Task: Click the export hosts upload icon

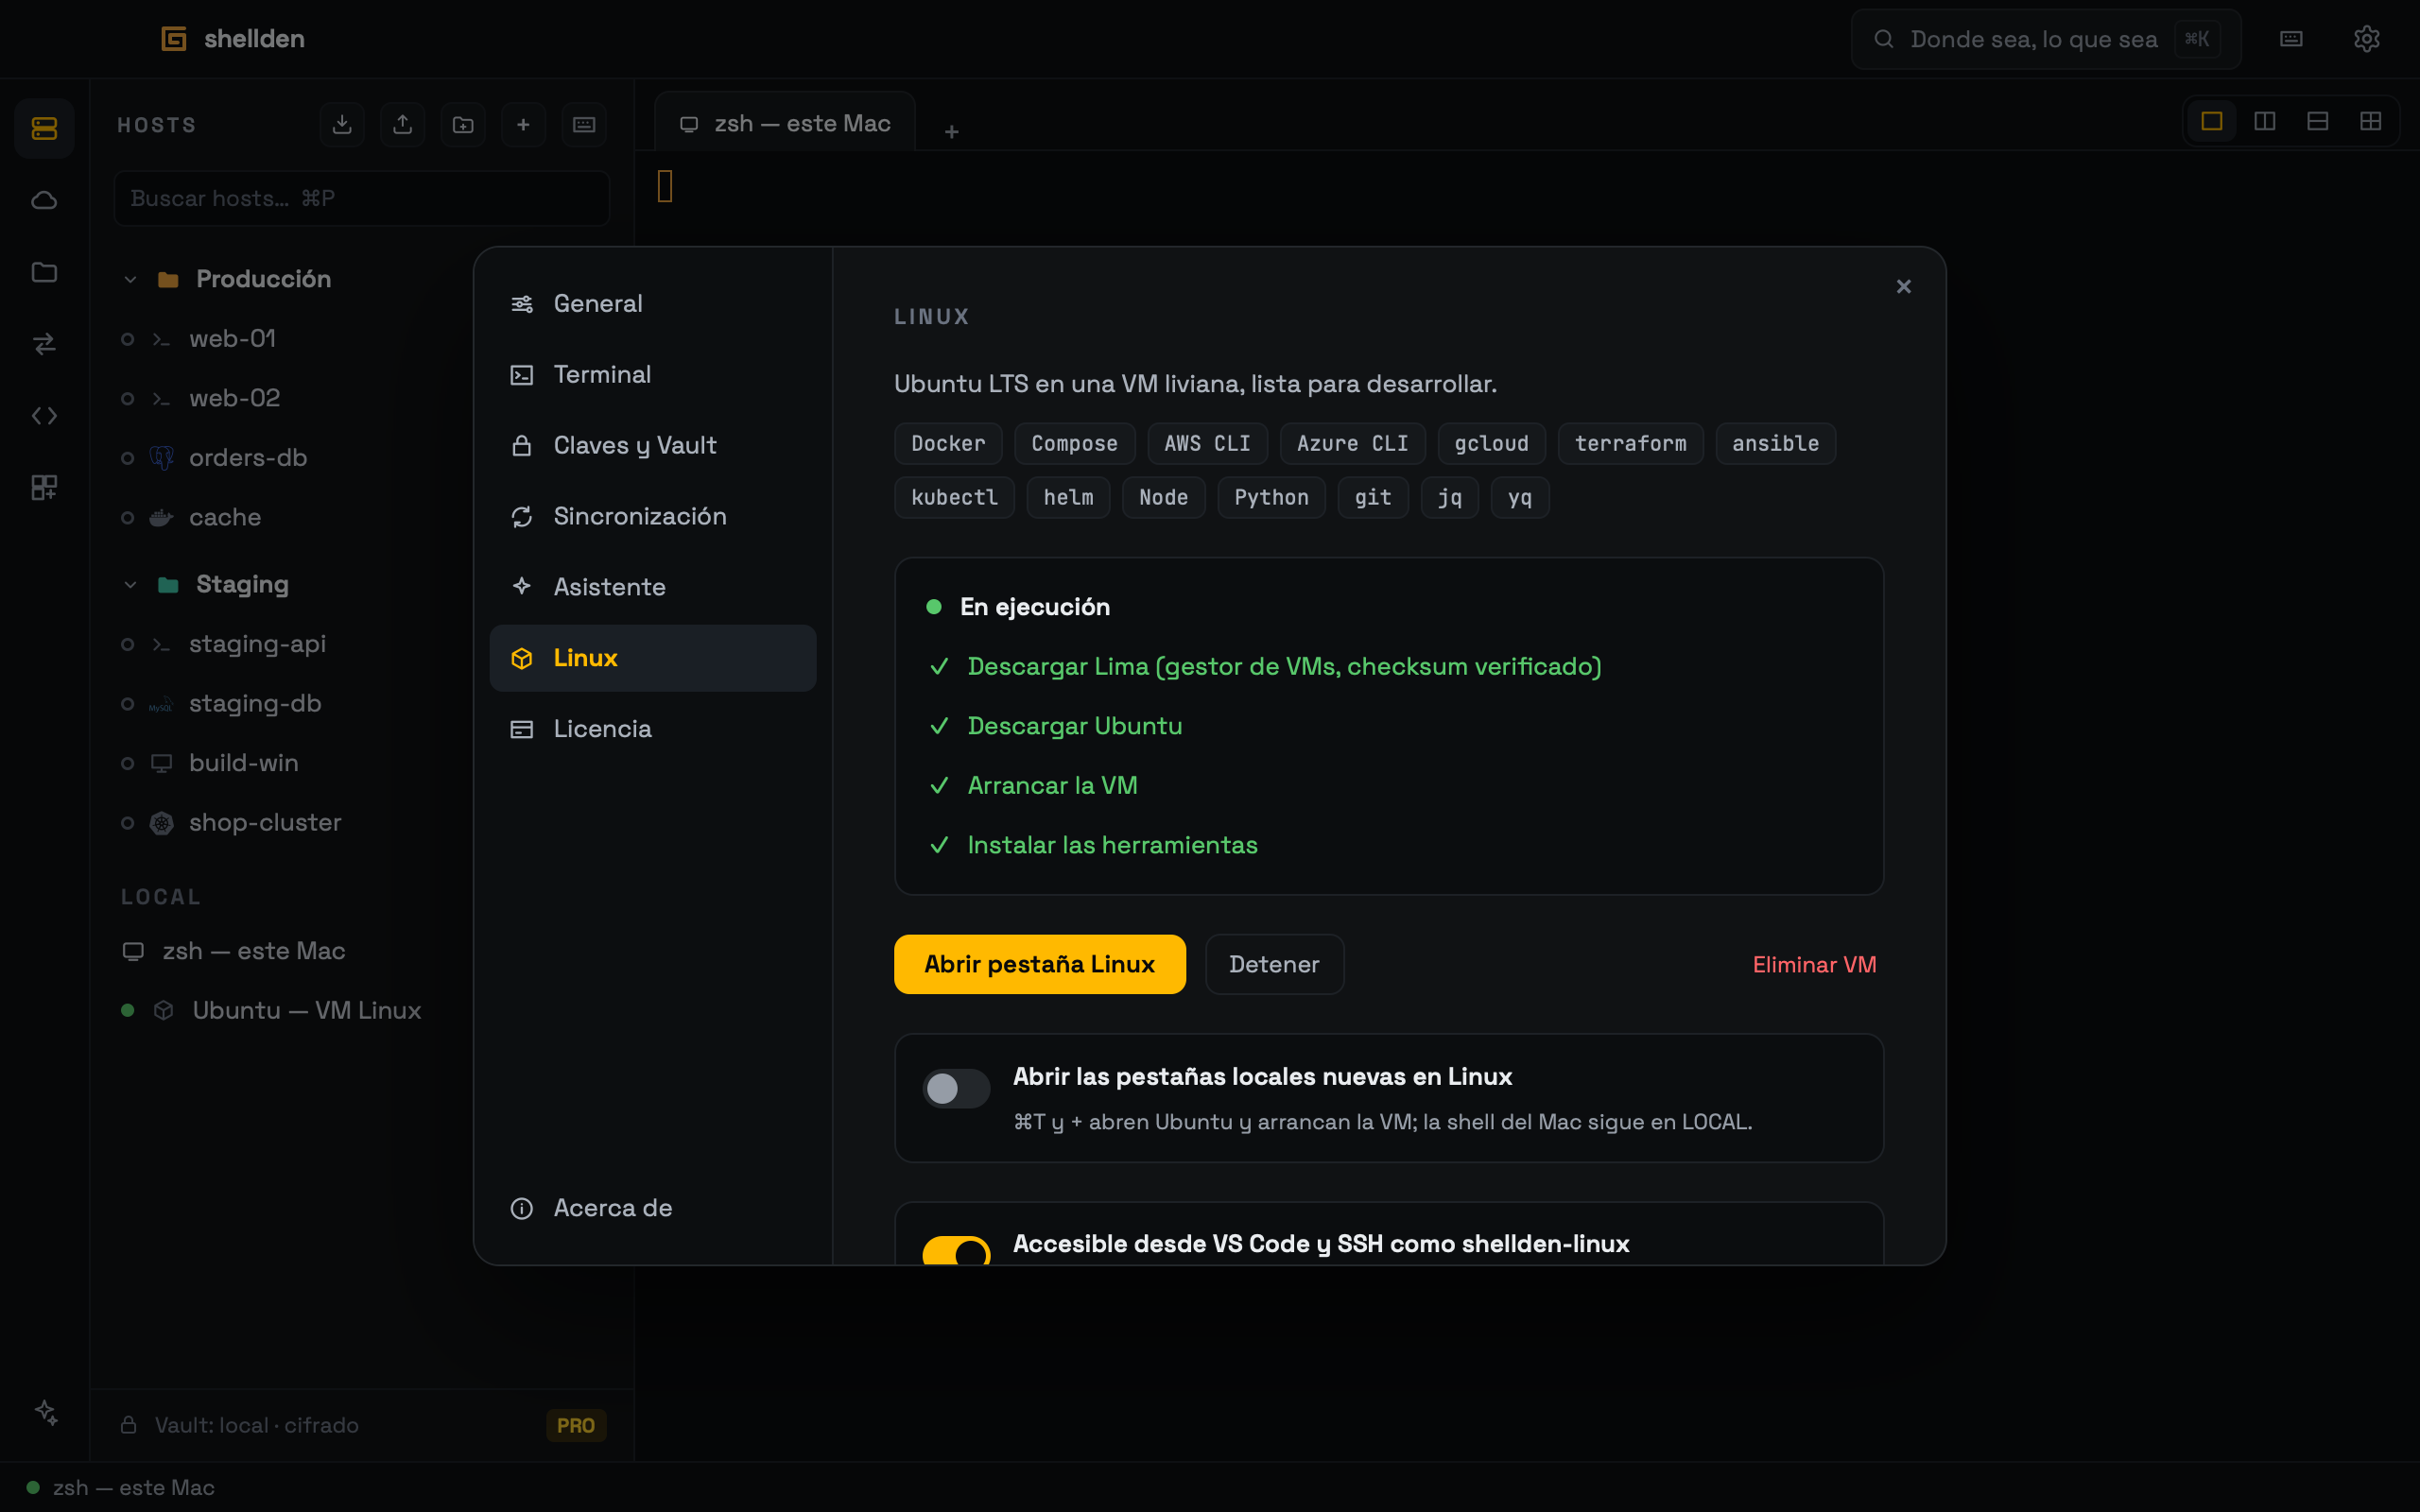Action: tap(402, 124)
